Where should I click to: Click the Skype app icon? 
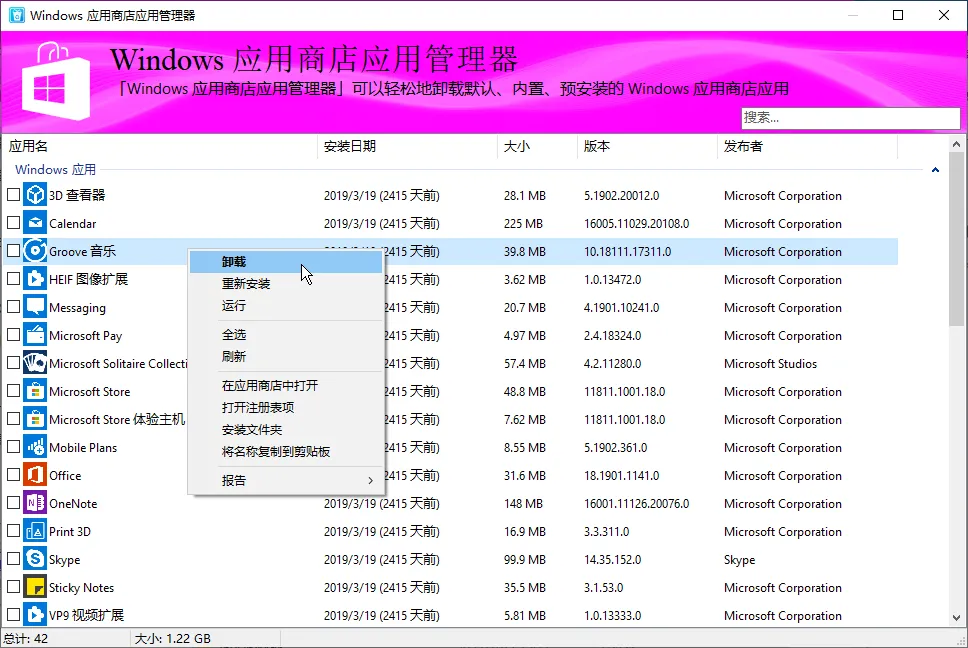pos(35,559)
